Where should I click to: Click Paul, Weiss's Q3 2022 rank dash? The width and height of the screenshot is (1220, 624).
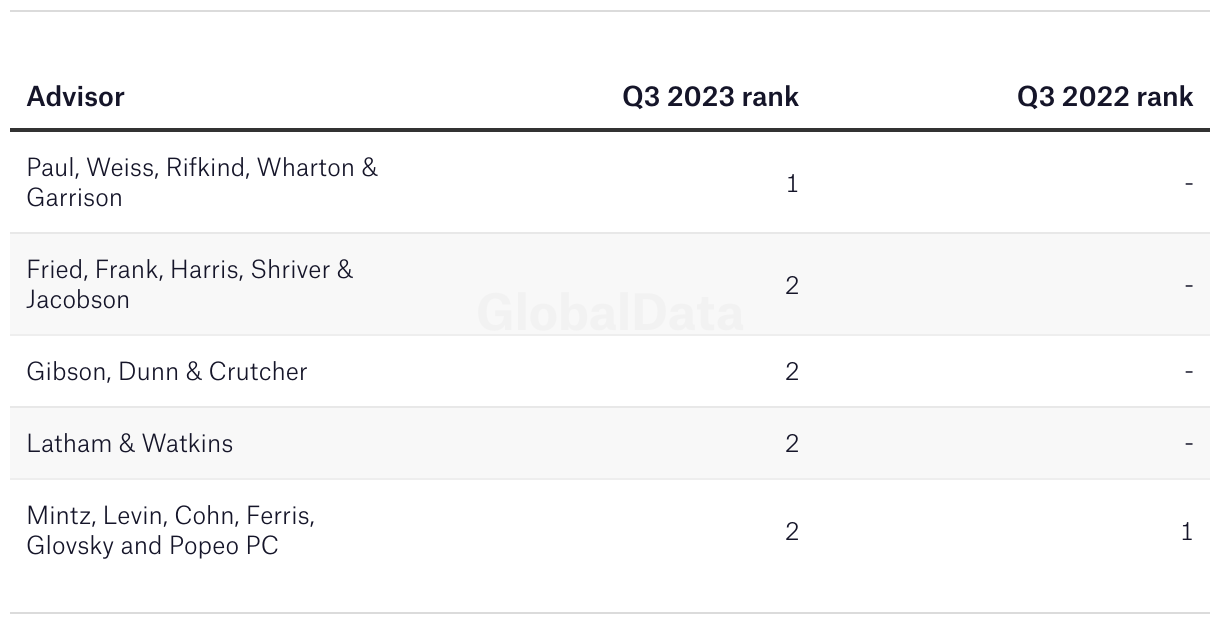point(1188,184)
